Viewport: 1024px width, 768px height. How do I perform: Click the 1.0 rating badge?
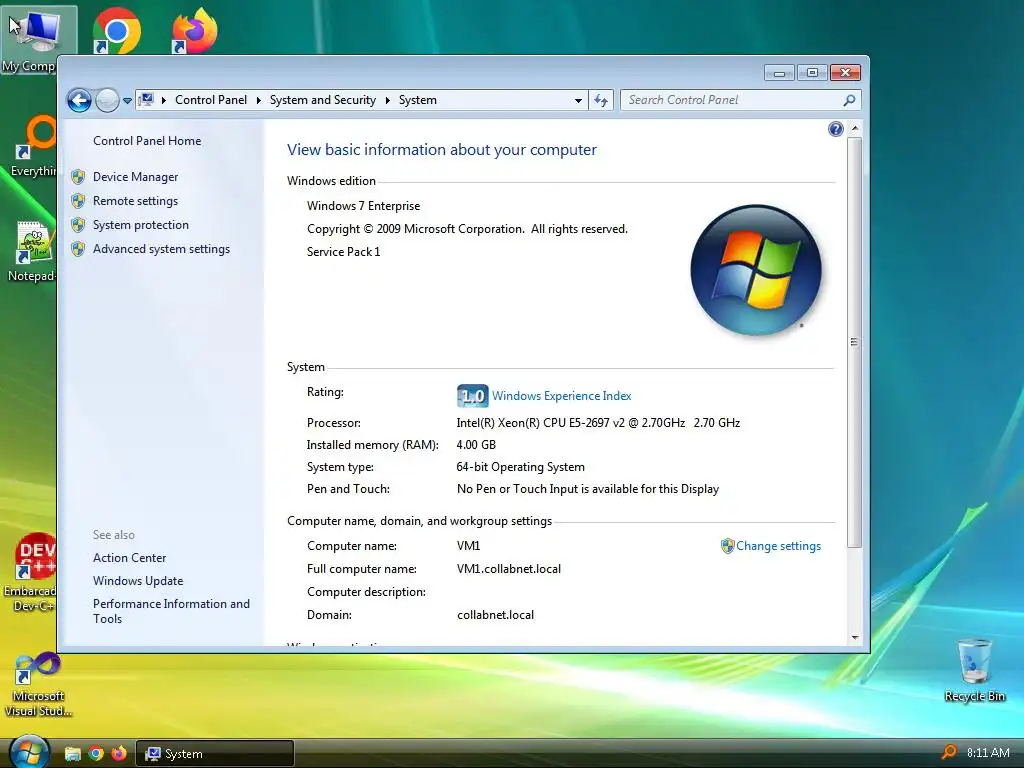472,396
